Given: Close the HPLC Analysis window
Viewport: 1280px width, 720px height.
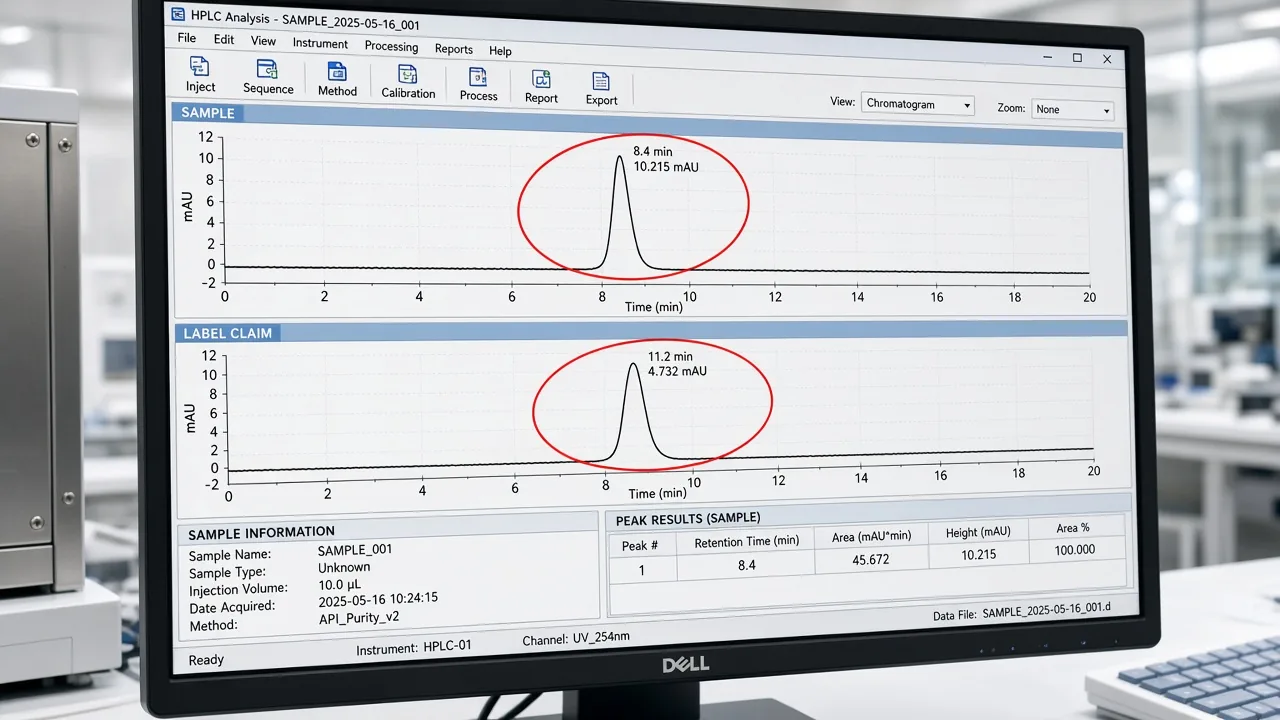Looking at the screenshot, I should [x=1107, y=60].
